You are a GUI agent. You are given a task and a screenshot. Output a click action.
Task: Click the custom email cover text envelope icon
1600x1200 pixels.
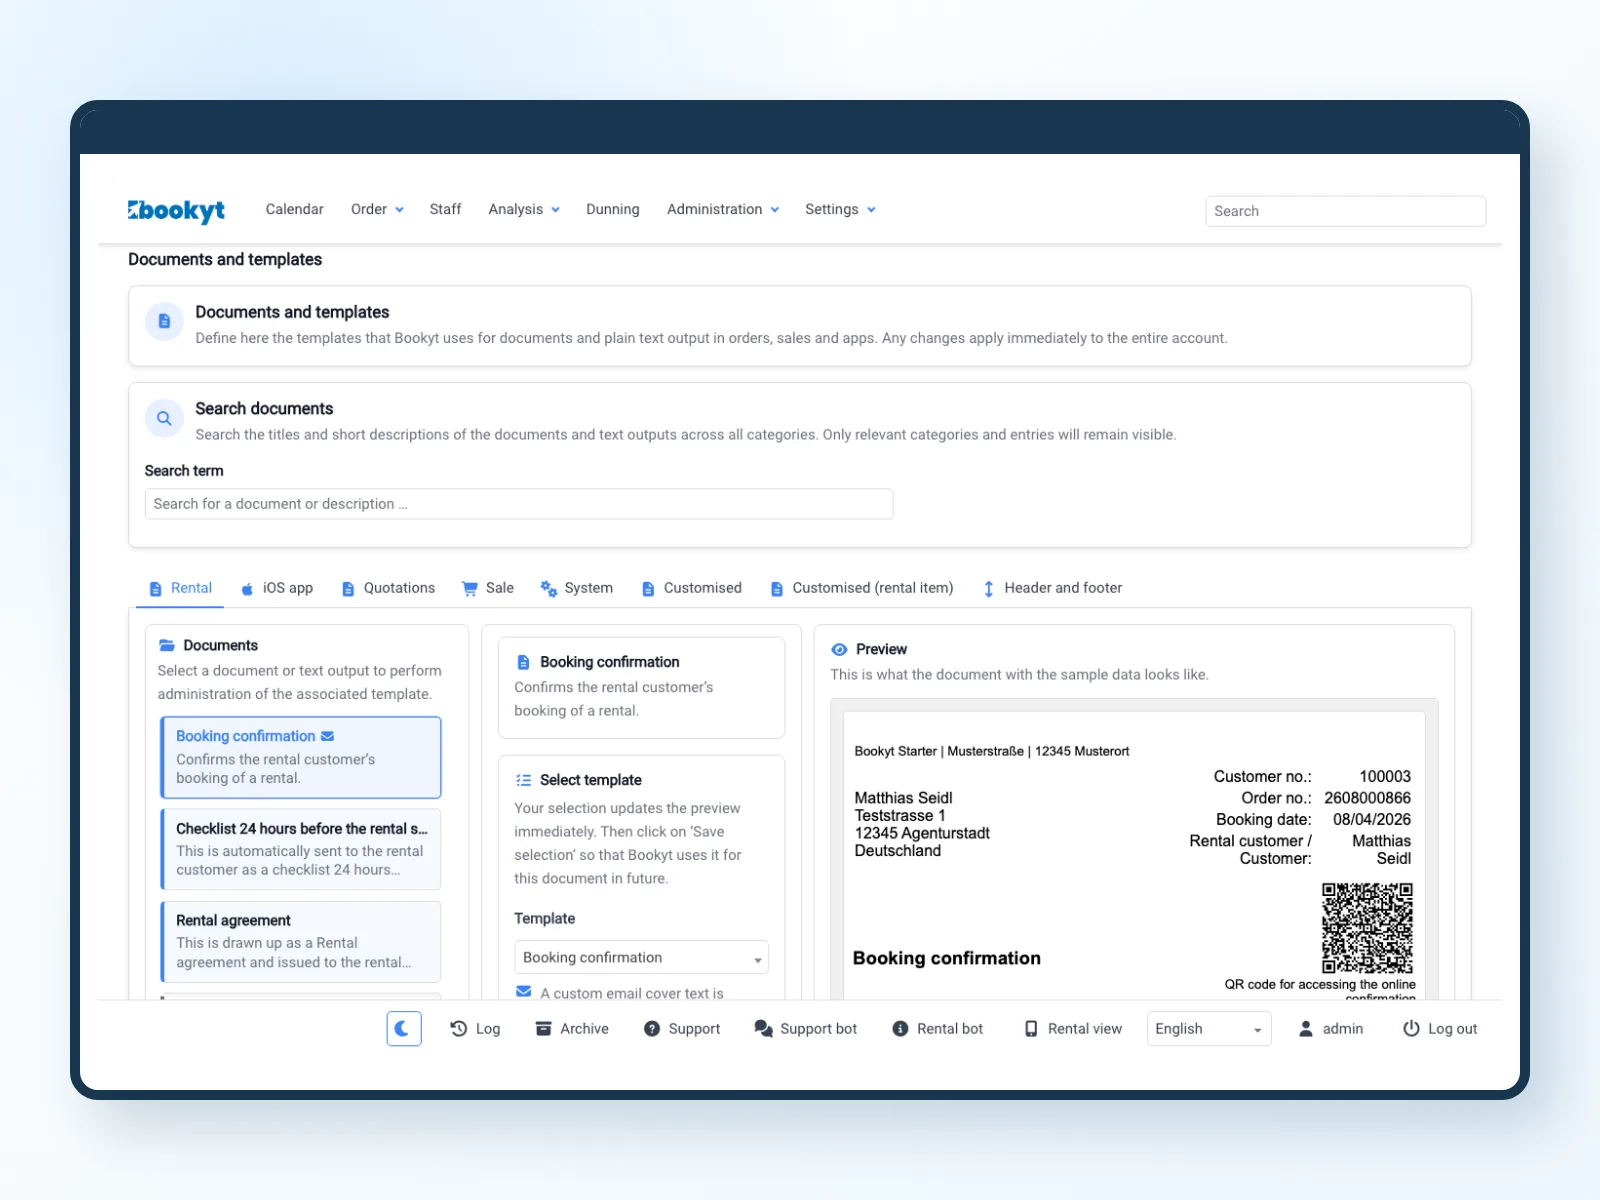523,992
